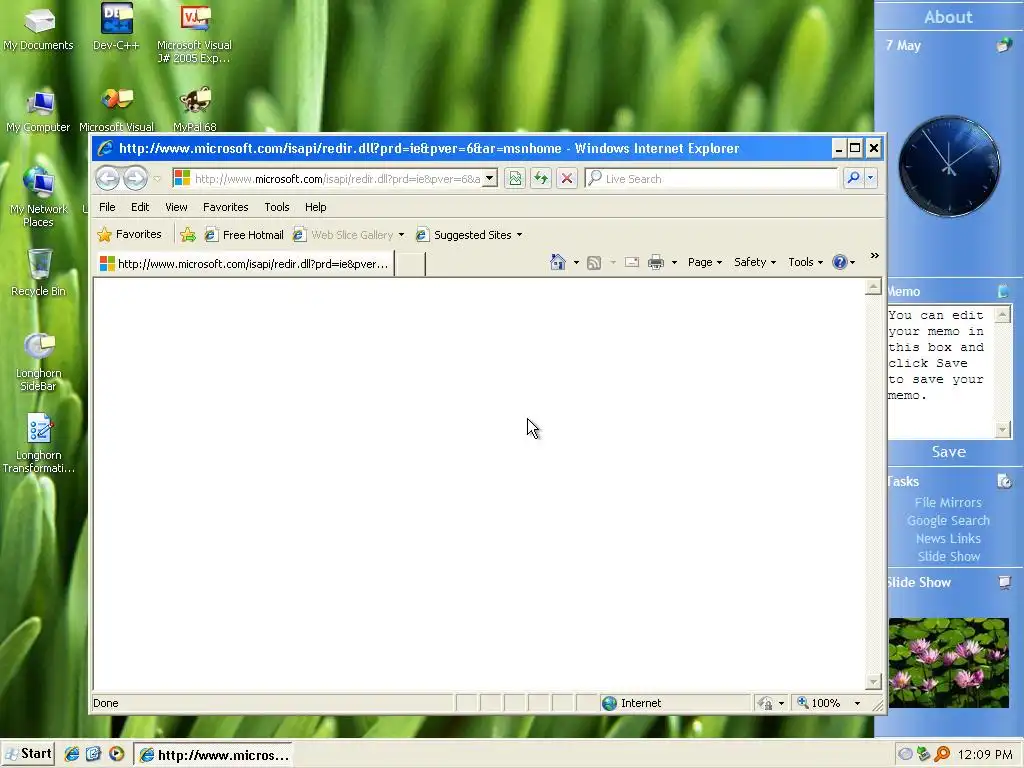
Task: Select the microsoft.com redir.dll browser tab
Action: 244,264
